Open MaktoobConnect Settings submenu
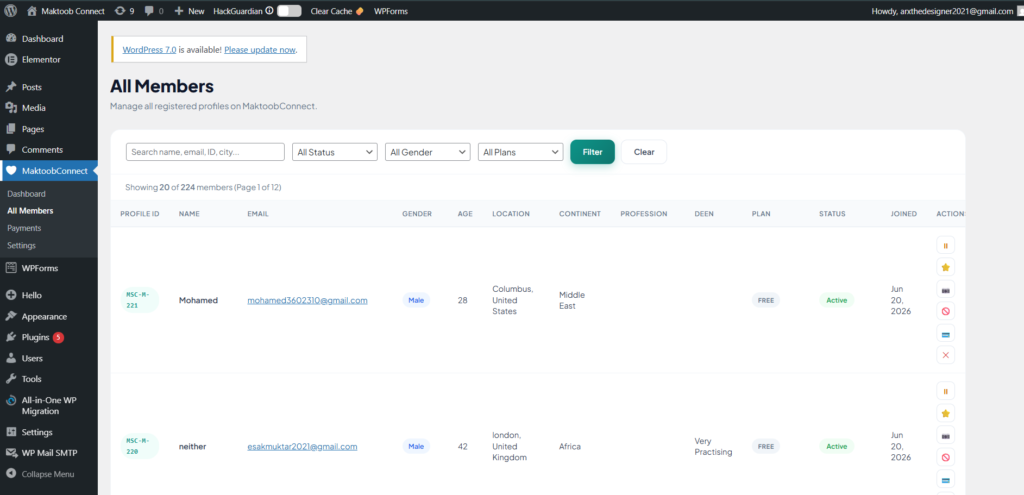The height and width of the screenshot is (495, 1024). click(22, 246)
